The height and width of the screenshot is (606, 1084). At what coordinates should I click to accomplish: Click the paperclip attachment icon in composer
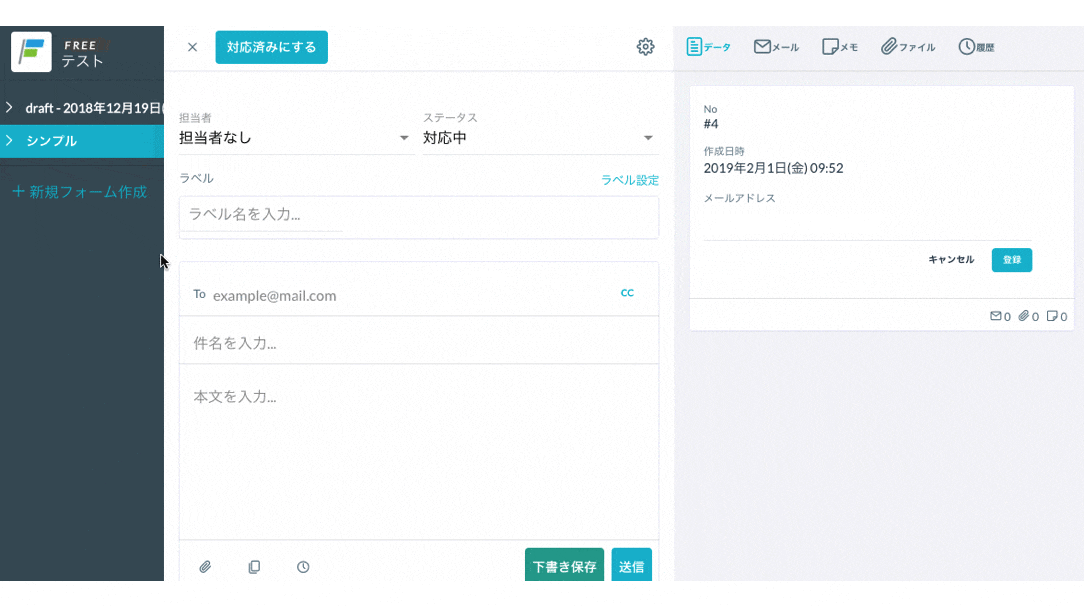click(205, 567)
